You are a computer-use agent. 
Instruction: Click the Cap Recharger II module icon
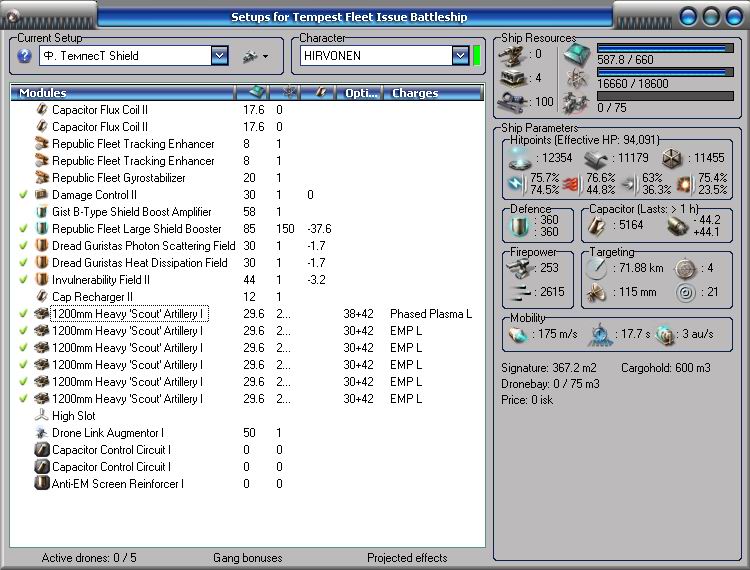pyautogui.click(x=42, y=297)
